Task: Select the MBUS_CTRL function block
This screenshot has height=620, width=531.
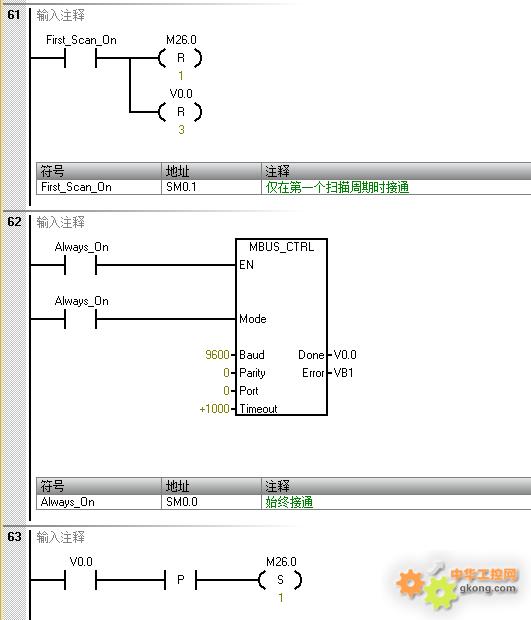Action: pos(281,327)
